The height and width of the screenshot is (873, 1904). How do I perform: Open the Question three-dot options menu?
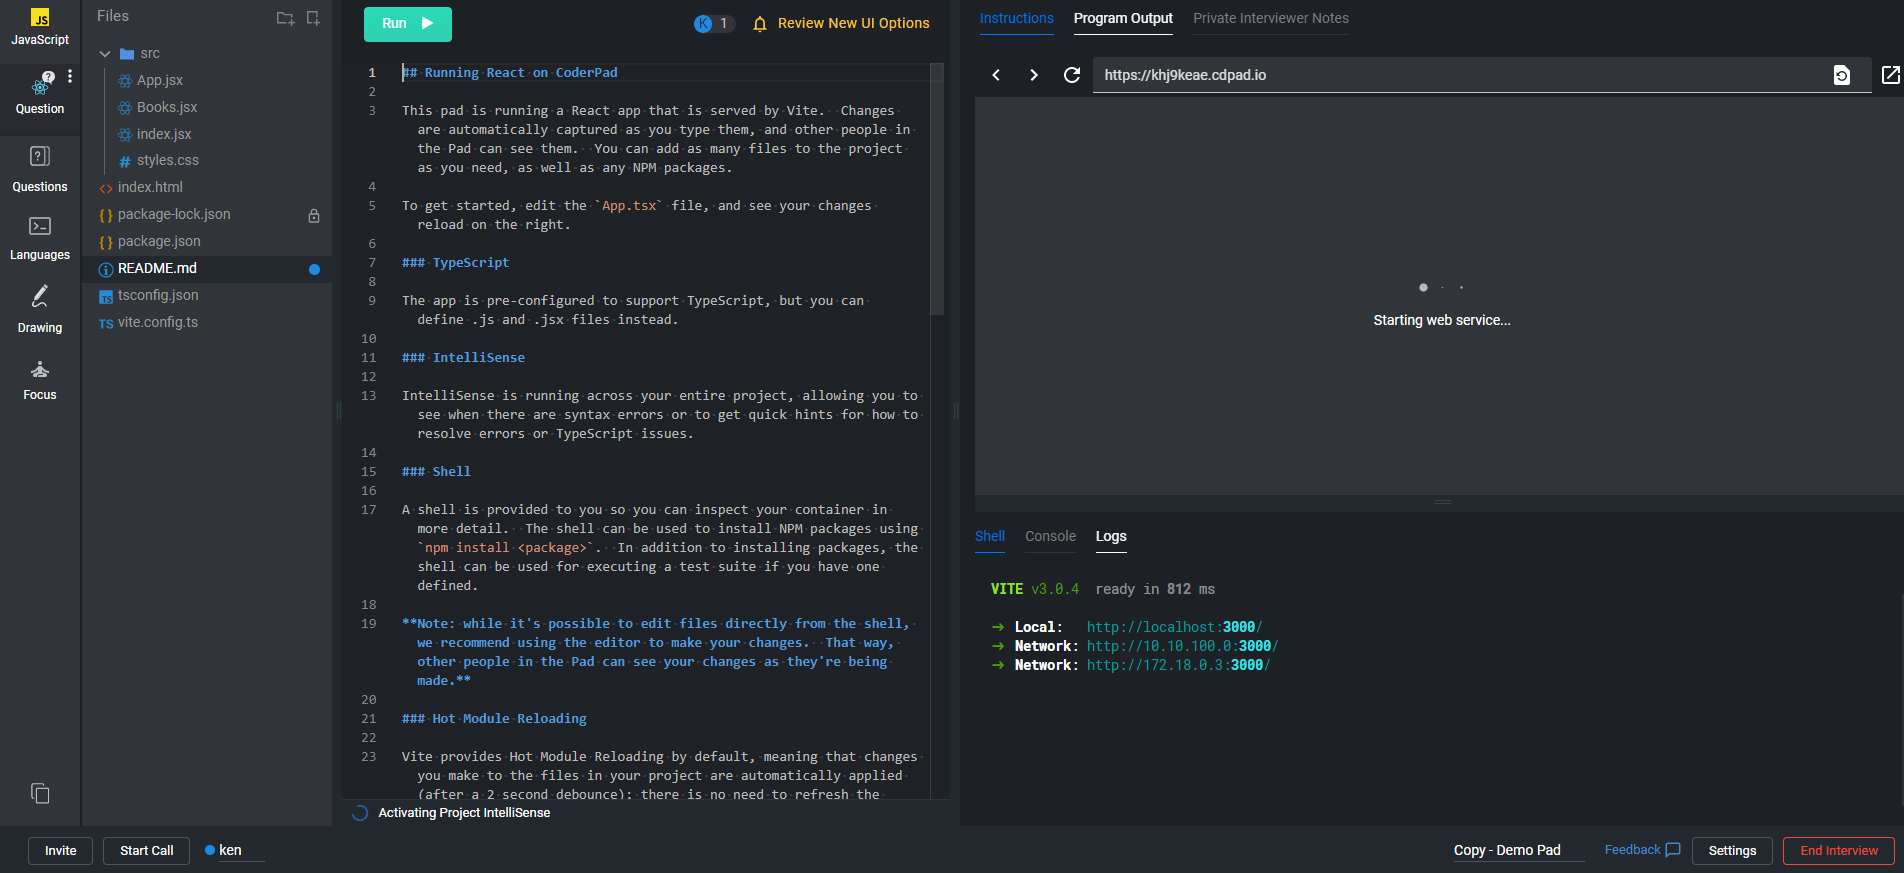pyautogui.click(x=69, y=76)
